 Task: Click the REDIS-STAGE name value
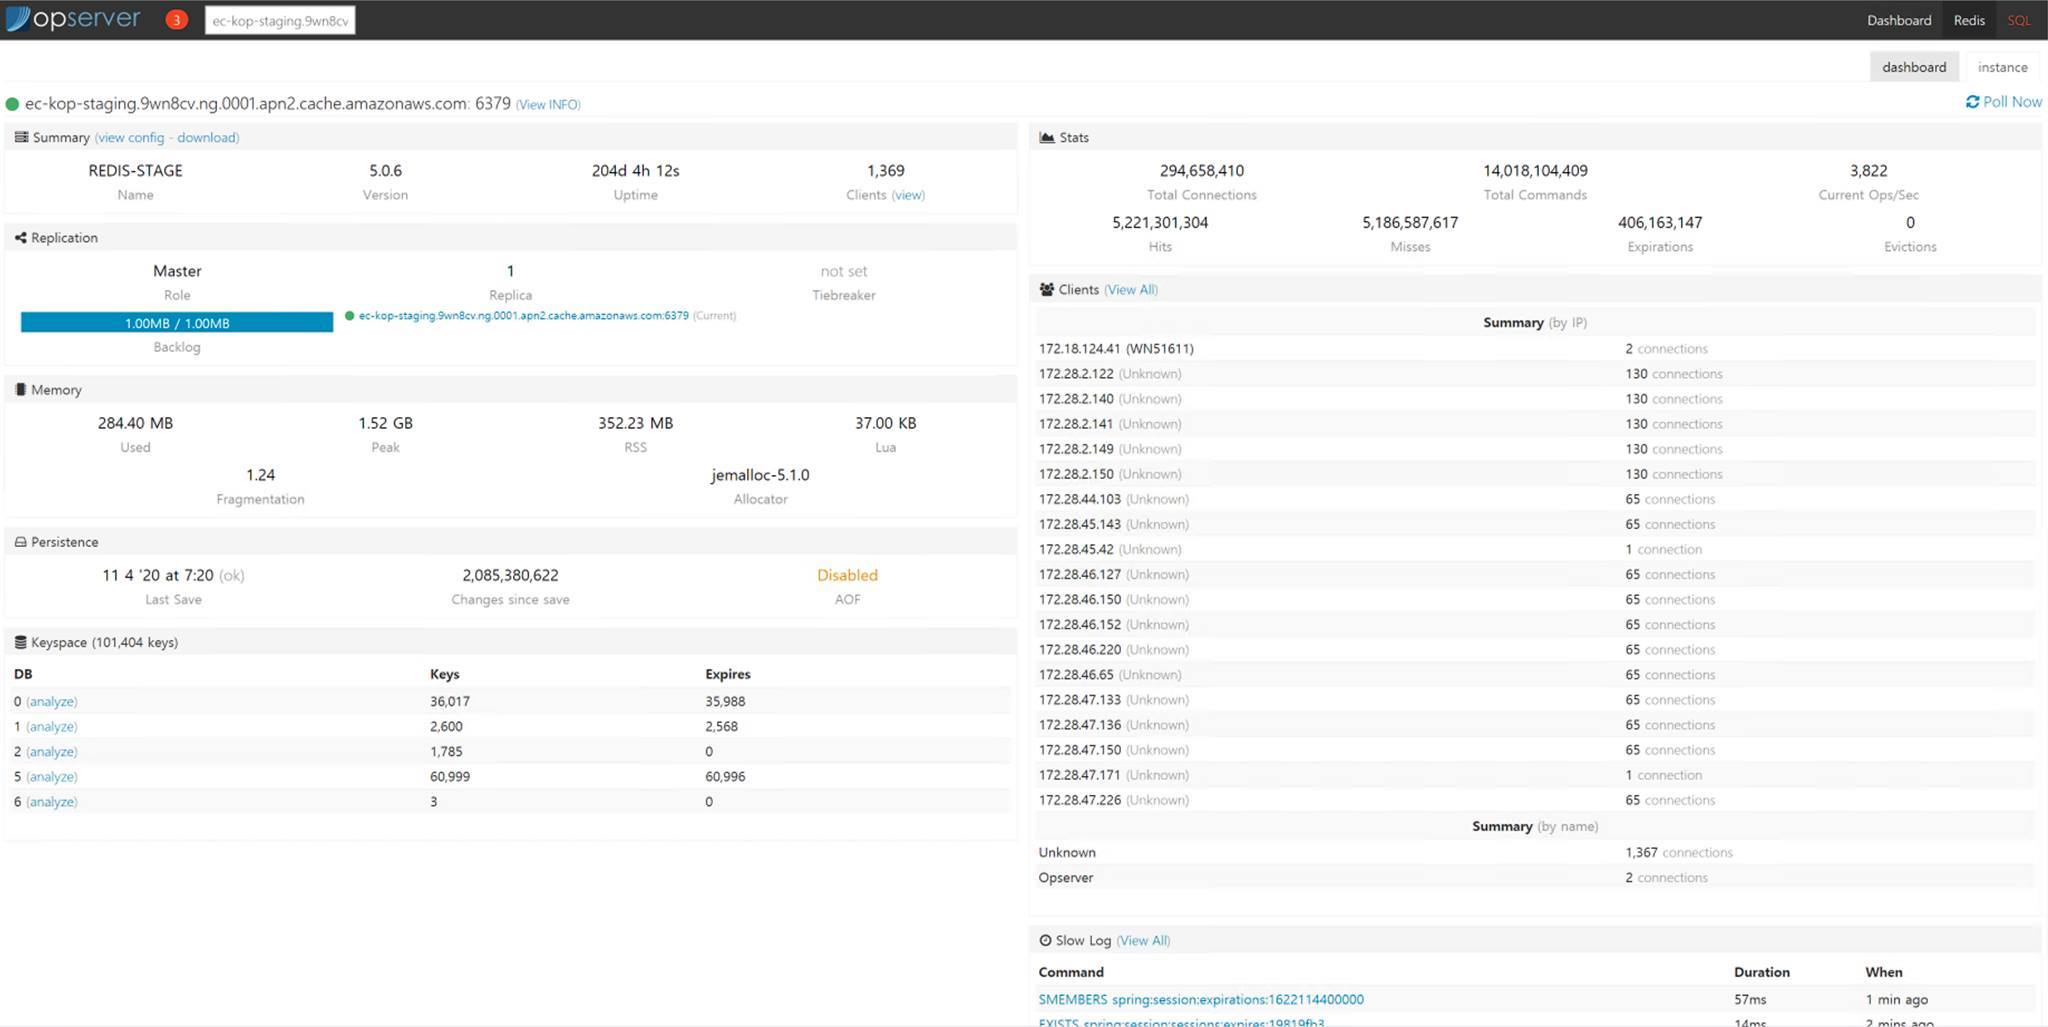[135, 171]
